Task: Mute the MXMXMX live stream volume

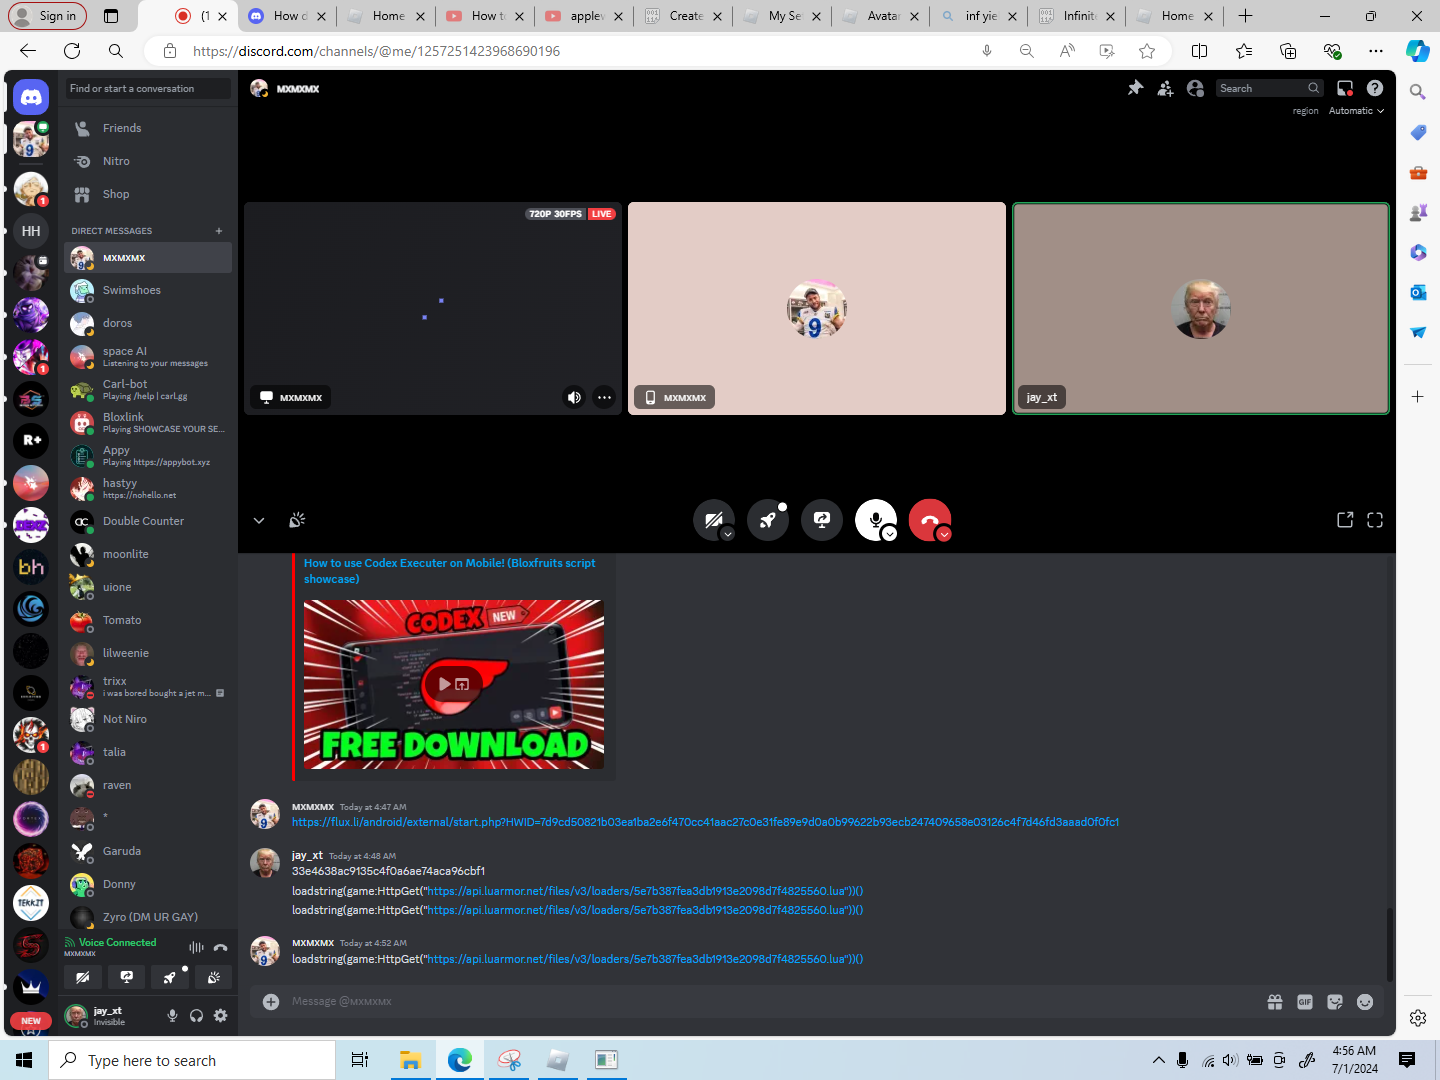Action: [x=574, y=397]
